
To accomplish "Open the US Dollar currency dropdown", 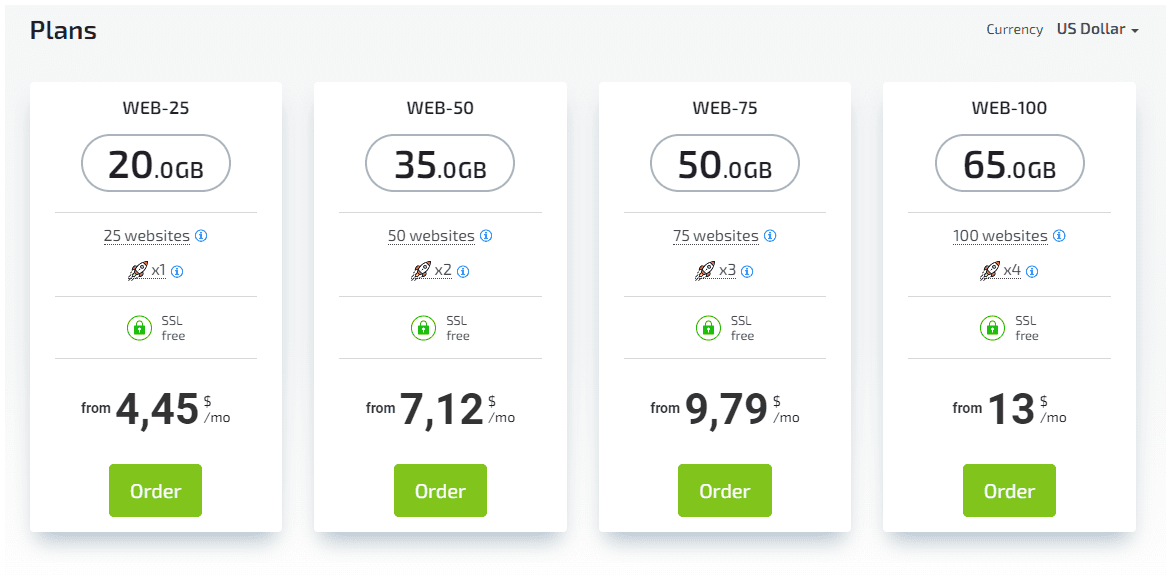I will point(1097,29).
